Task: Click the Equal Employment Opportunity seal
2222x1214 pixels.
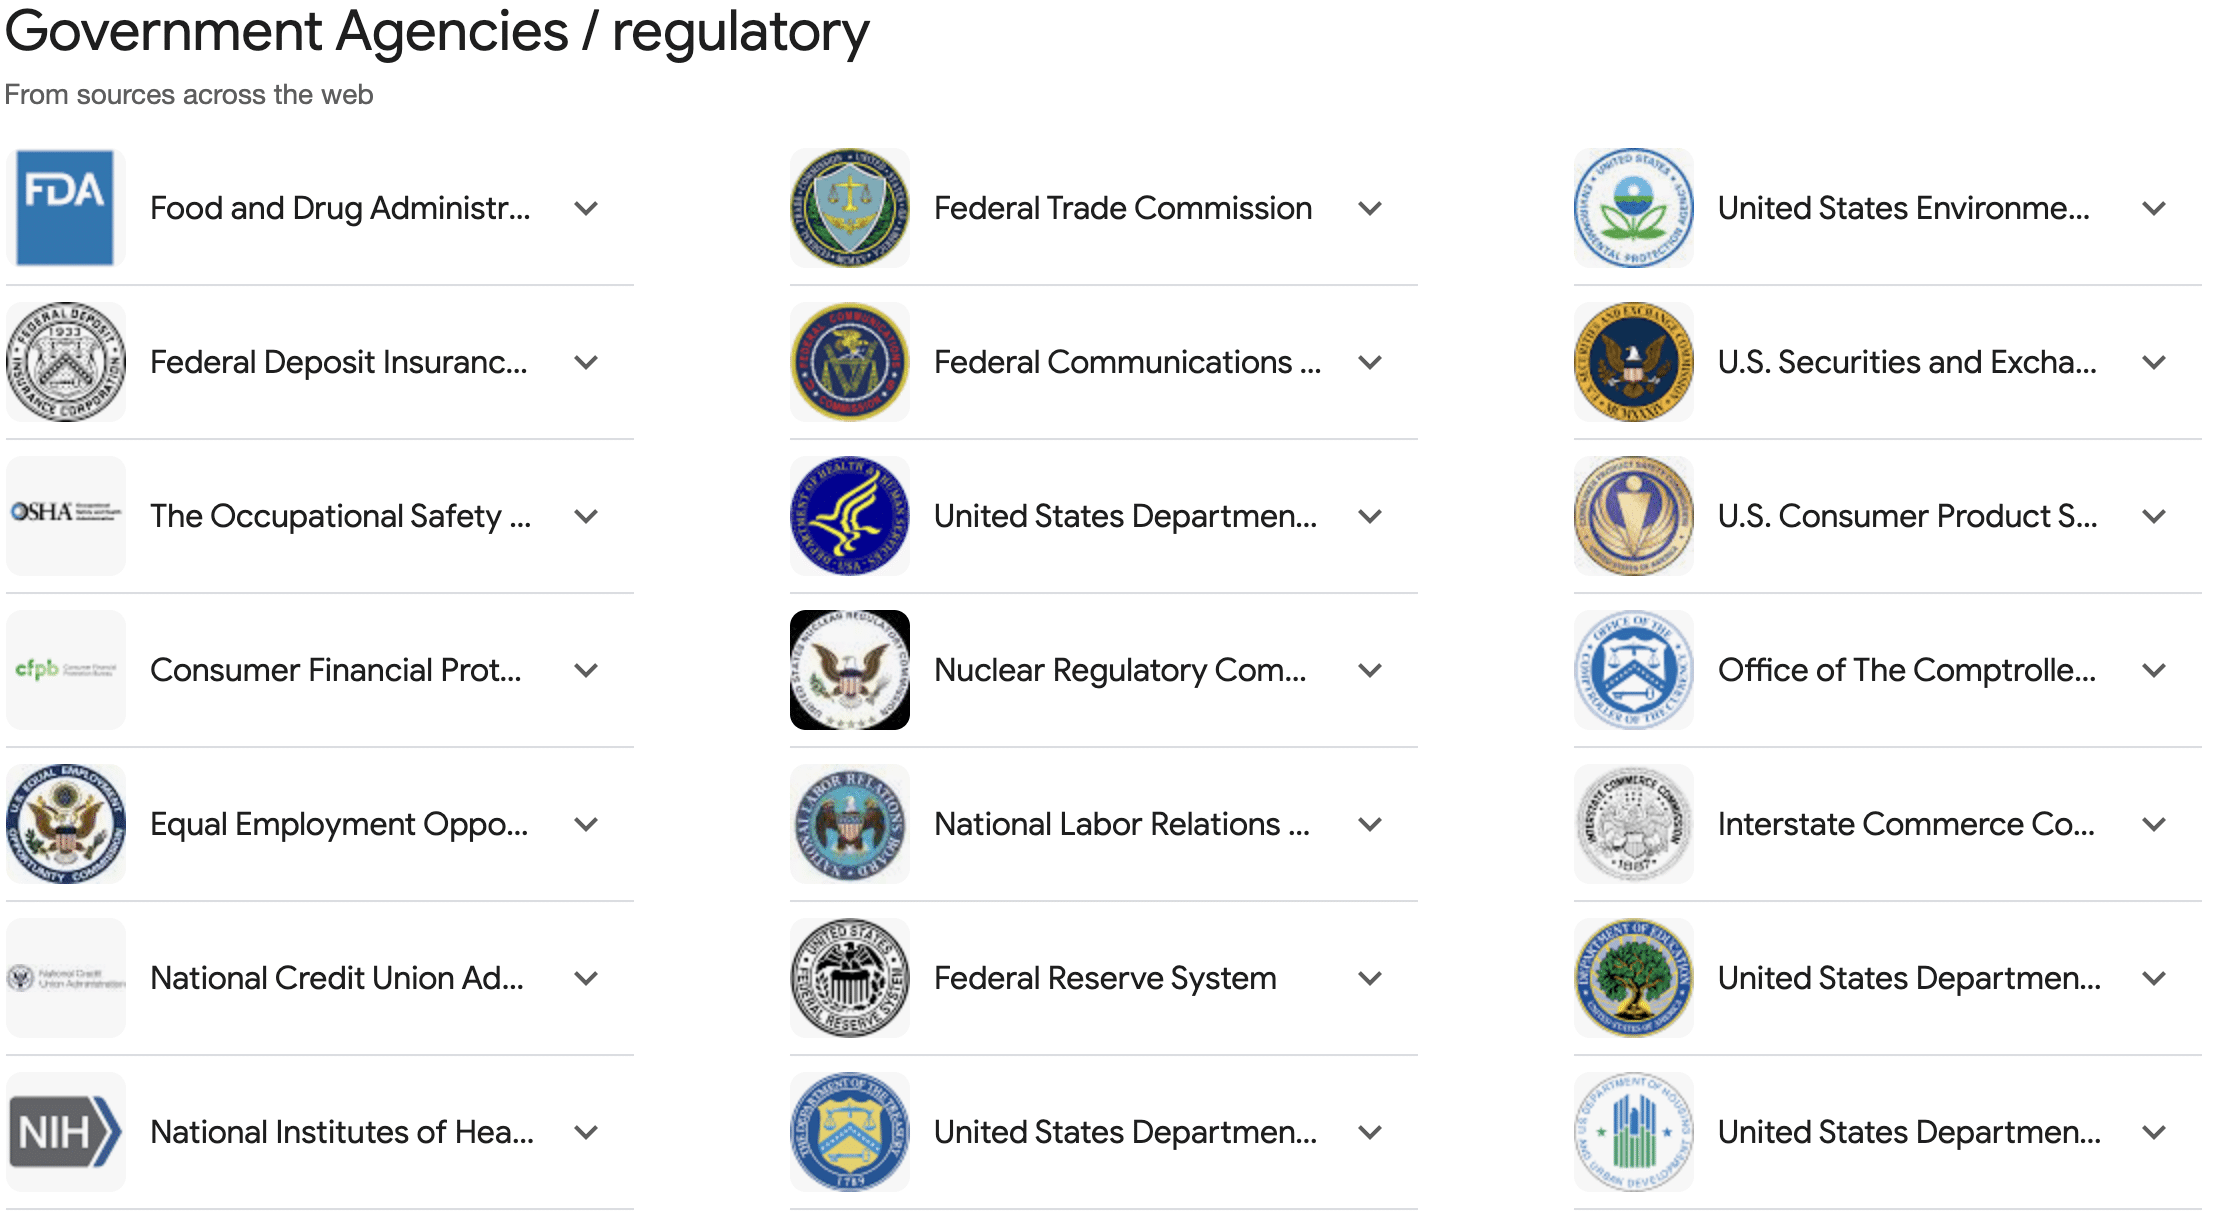Action: (66, 824)
